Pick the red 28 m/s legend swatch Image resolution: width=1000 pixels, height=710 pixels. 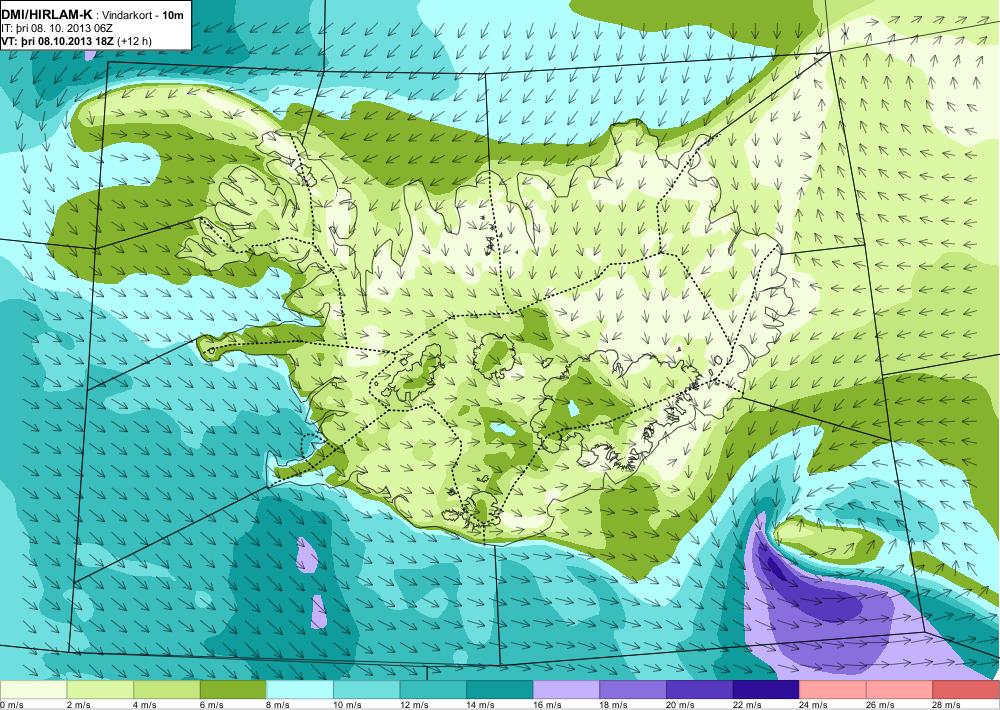(966, 690)
